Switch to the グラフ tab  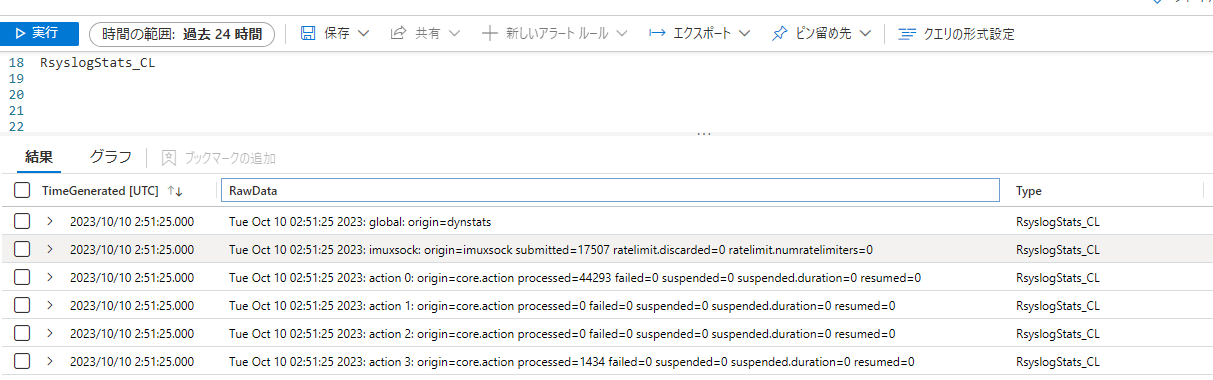pyautogui.click(x=111, y=157)
